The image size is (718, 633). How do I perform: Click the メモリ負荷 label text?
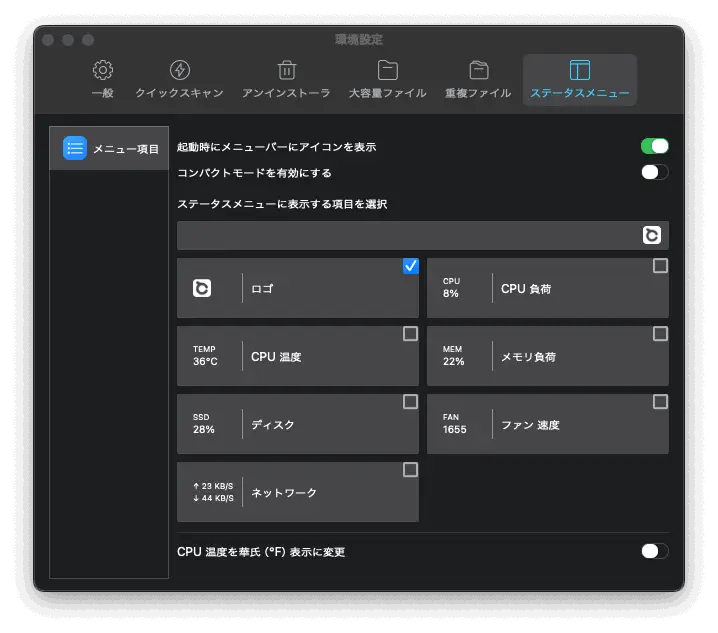(528, 357)
